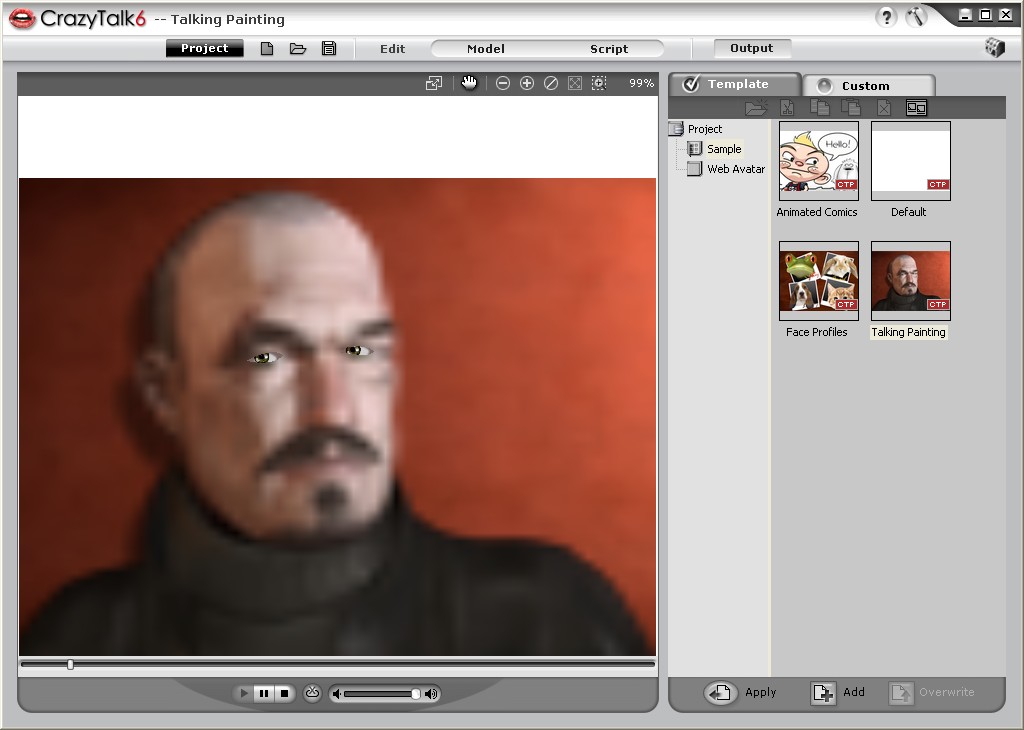Viewport: 1024px width, 730px height.
Task: Mute audio with the low-volume speaker icon
Action: pyautogui.click(x=336, y=693)
